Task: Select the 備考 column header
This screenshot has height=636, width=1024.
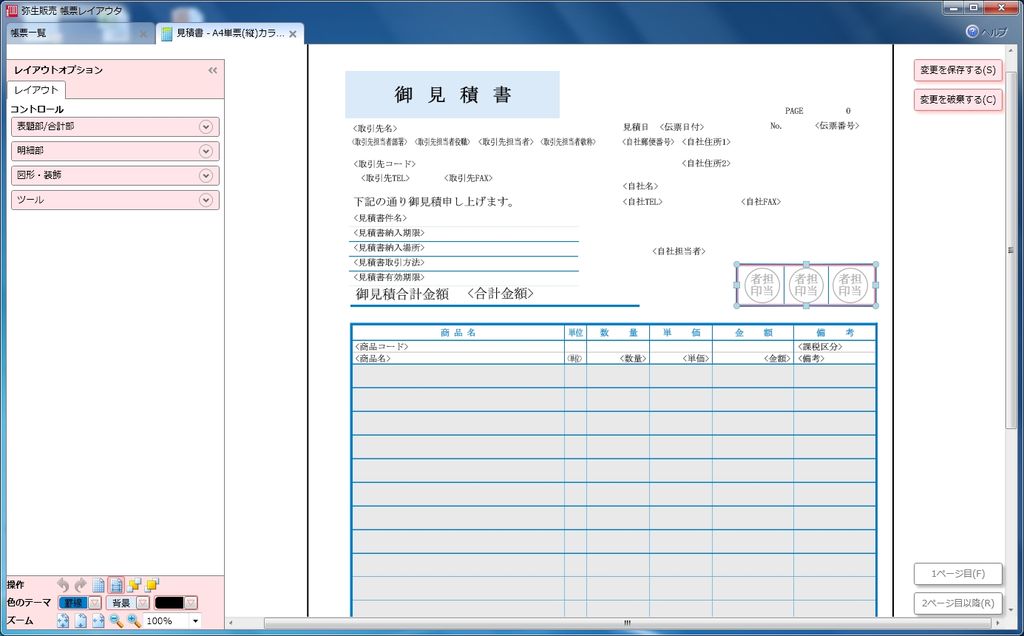Action: click(x=835, y=332)
